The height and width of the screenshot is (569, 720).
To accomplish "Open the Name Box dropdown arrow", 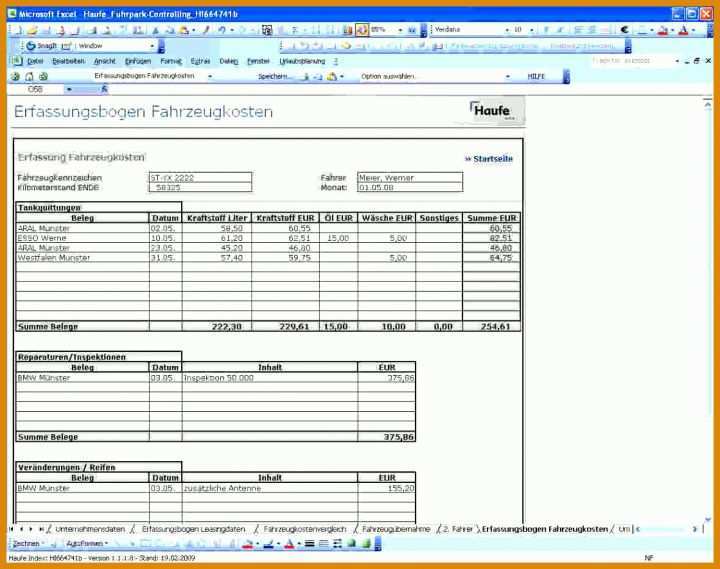I will pyautogui.click(x=69, y=89).
